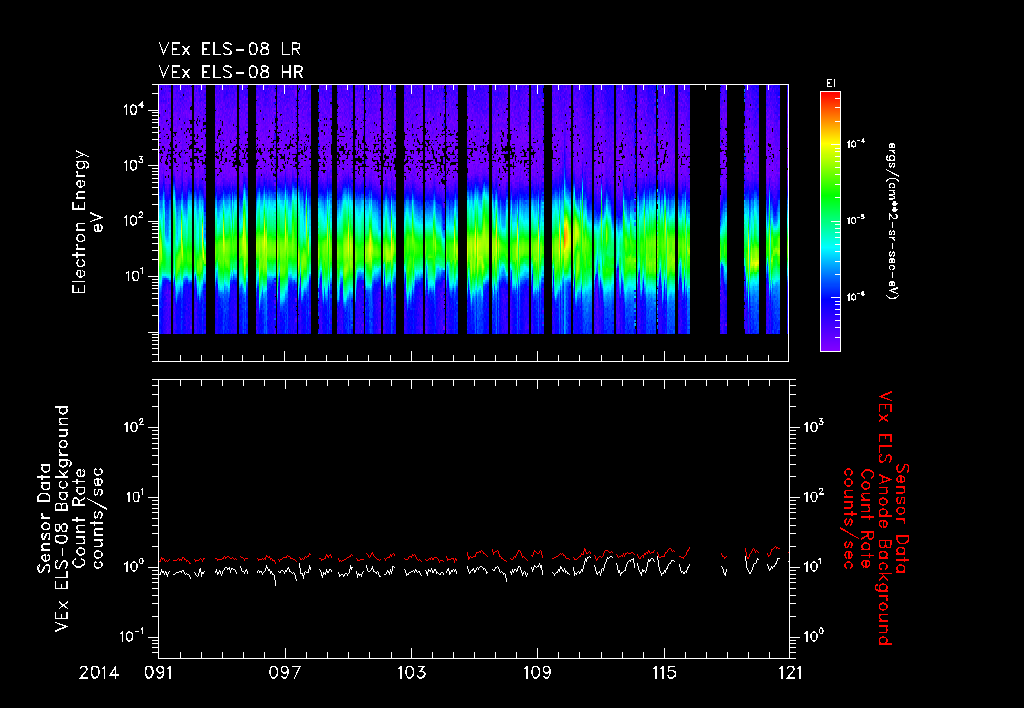Click day '115' on time axis
1024x708 pixels.
tap(664, 673)
